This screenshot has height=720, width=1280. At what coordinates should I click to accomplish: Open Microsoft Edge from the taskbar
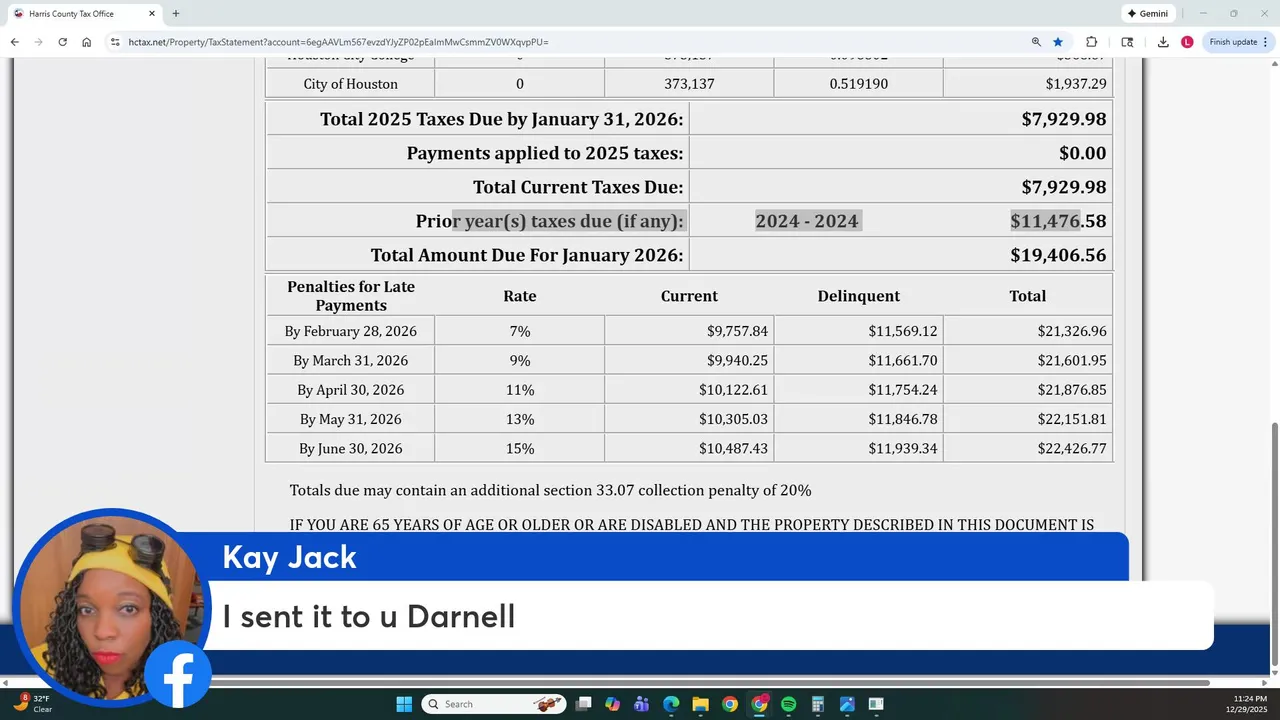(x=671, y=704)
